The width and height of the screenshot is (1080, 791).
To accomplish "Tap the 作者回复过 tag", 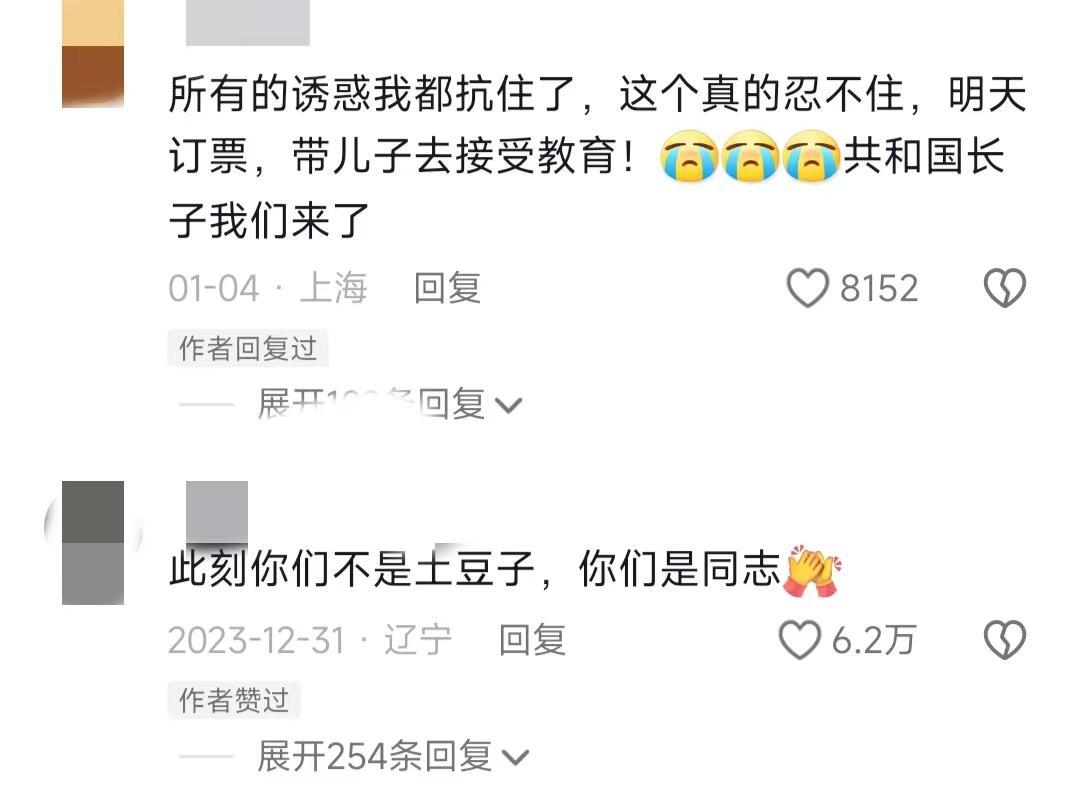I will pos(248,349).
